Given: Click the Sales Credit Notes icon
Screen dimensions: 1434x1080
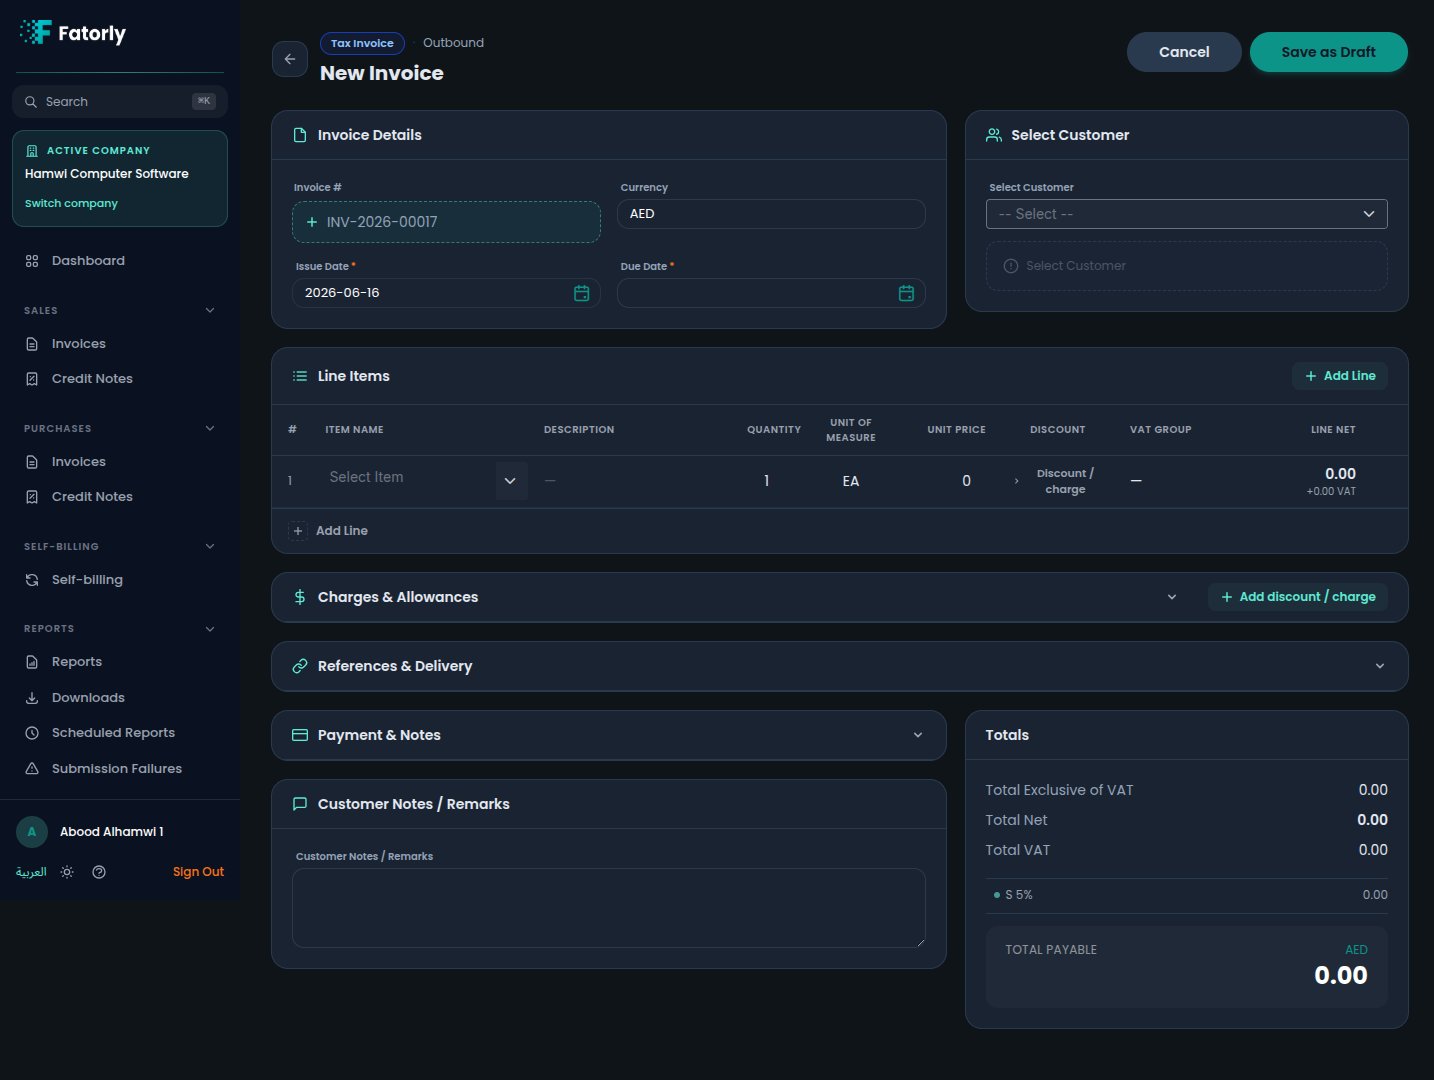Looking at the screenshot, I should coord(32,379).
